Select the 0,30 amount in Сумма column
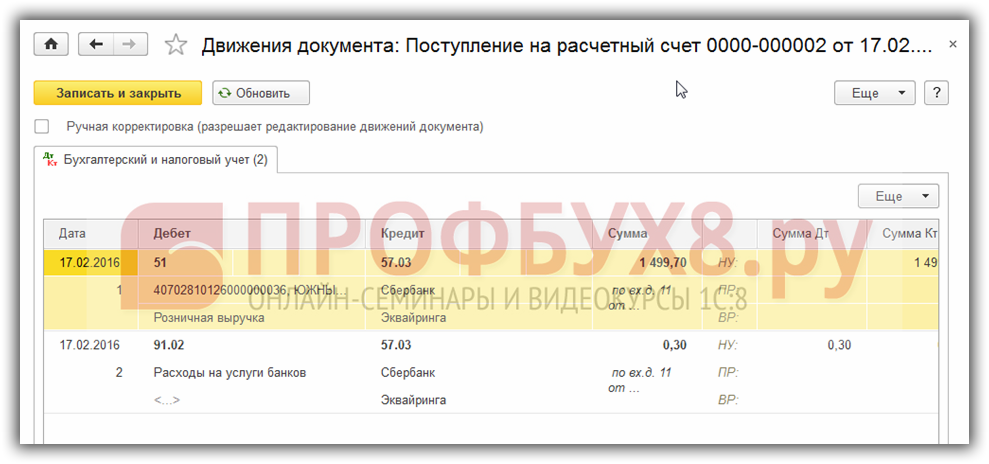This screenshot has height=464, width=989. [675, 345]
